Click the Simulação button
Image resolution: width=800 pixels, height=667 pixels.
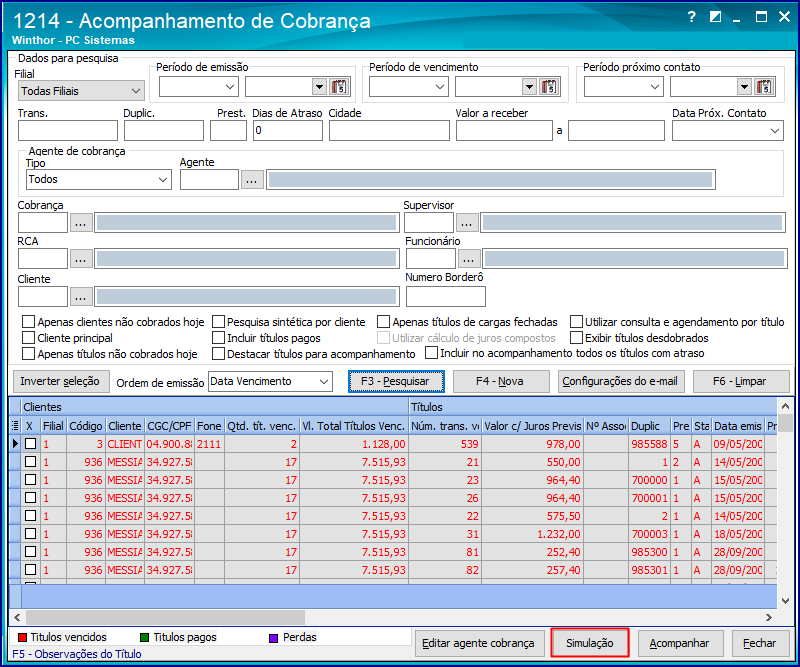(590, 643)
